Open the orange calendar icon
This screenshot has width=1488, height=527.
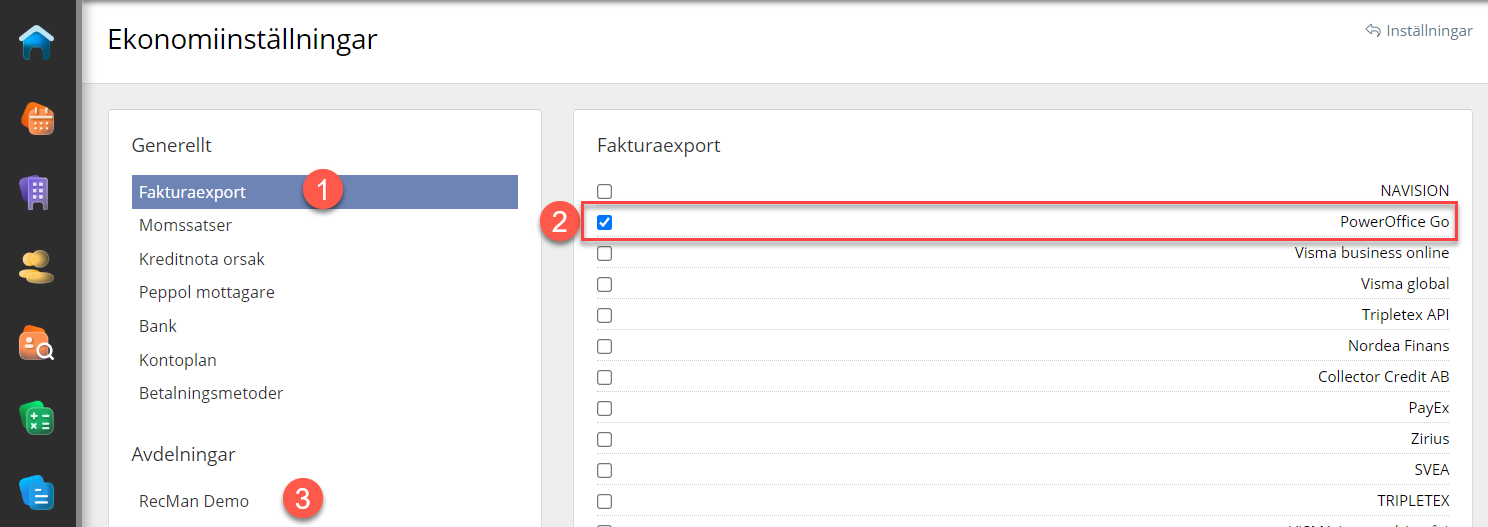click(37, 119)
